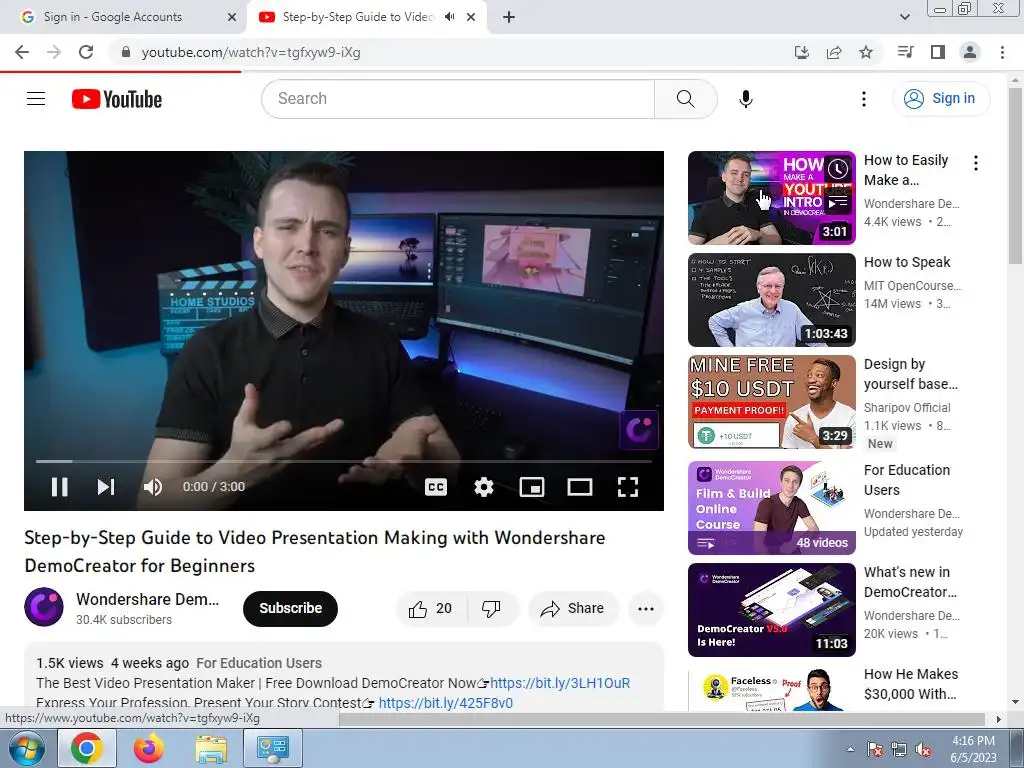Click DemoCreator watermark on the video

(x=639, y=430)
